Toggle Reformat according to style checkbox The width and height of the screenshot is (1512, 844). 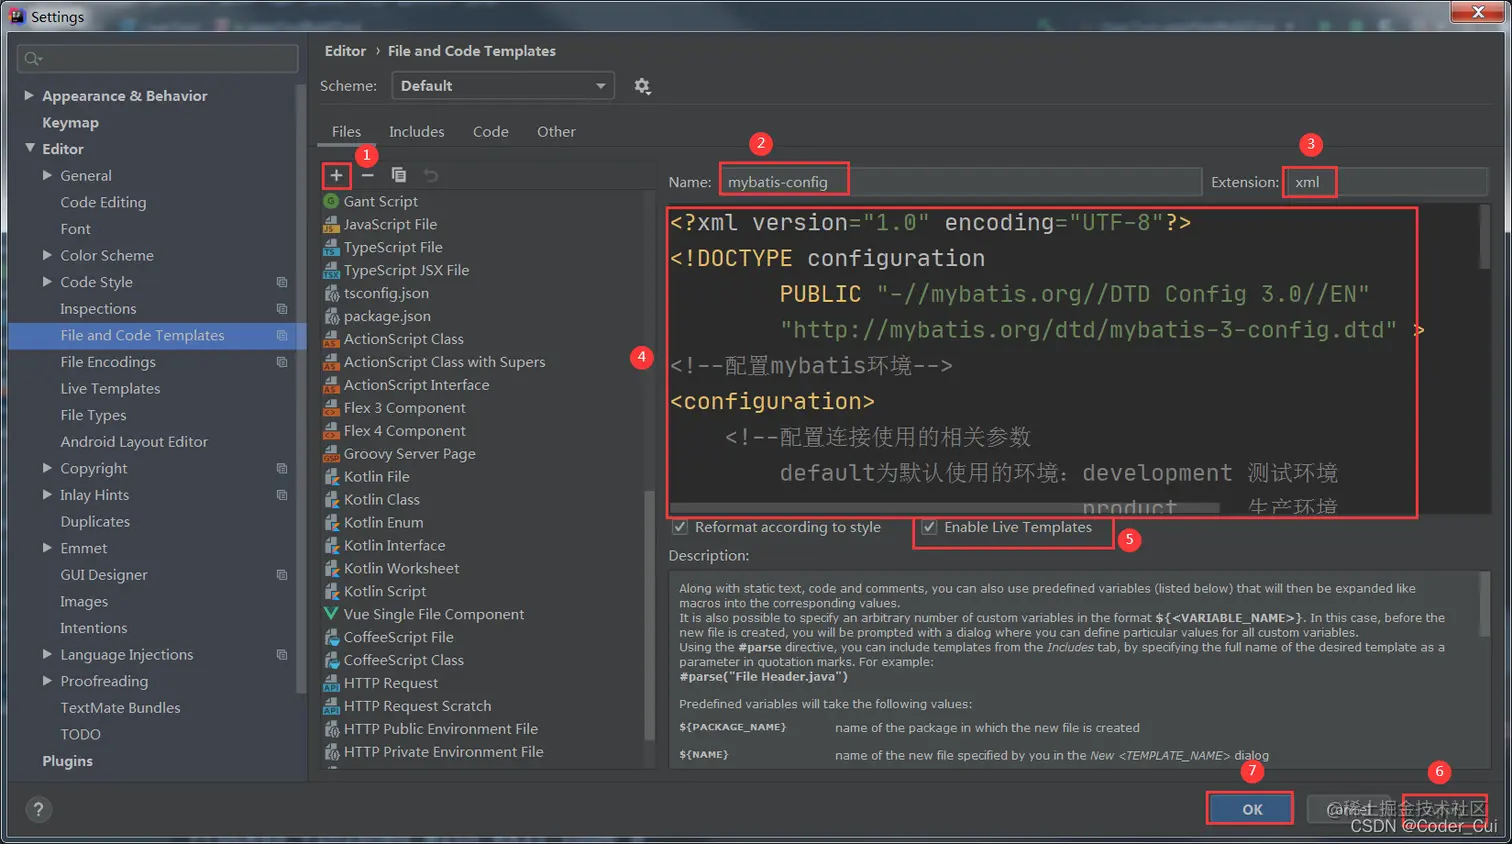coord(679,526)
